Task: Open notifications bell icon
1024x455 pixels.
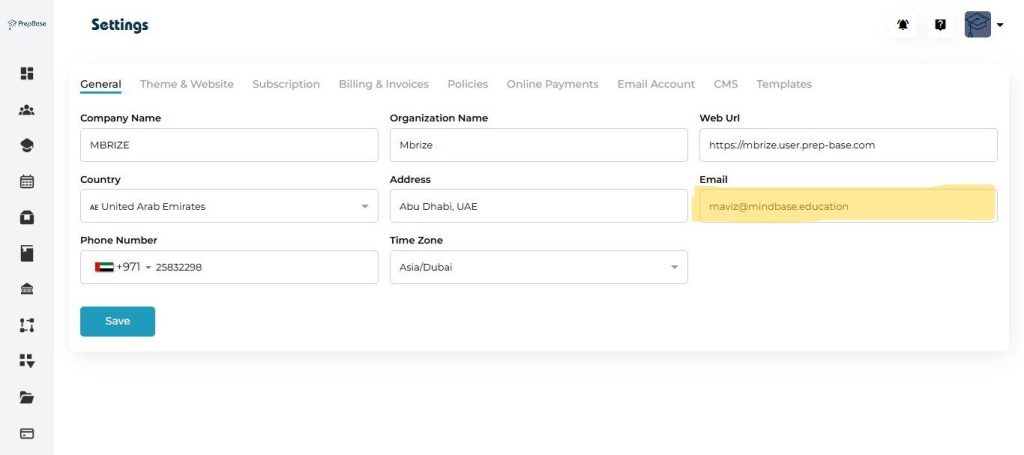Action: [903, 25]
